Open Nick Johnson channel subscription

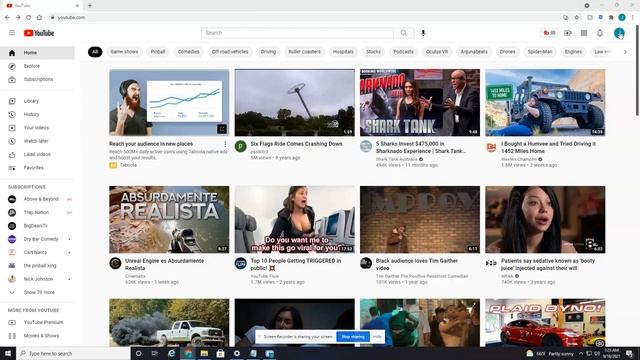(37, 279)
